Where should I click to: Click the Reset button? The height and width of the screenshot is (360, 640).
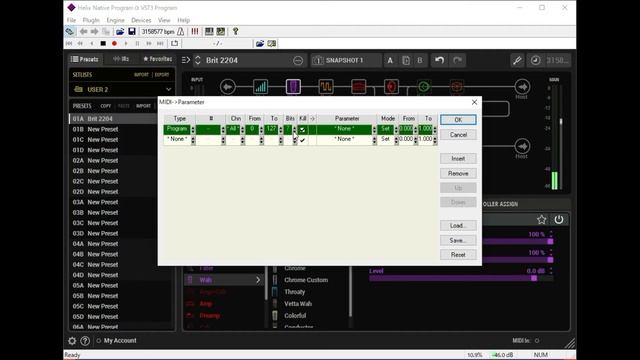tap(458, 255)
